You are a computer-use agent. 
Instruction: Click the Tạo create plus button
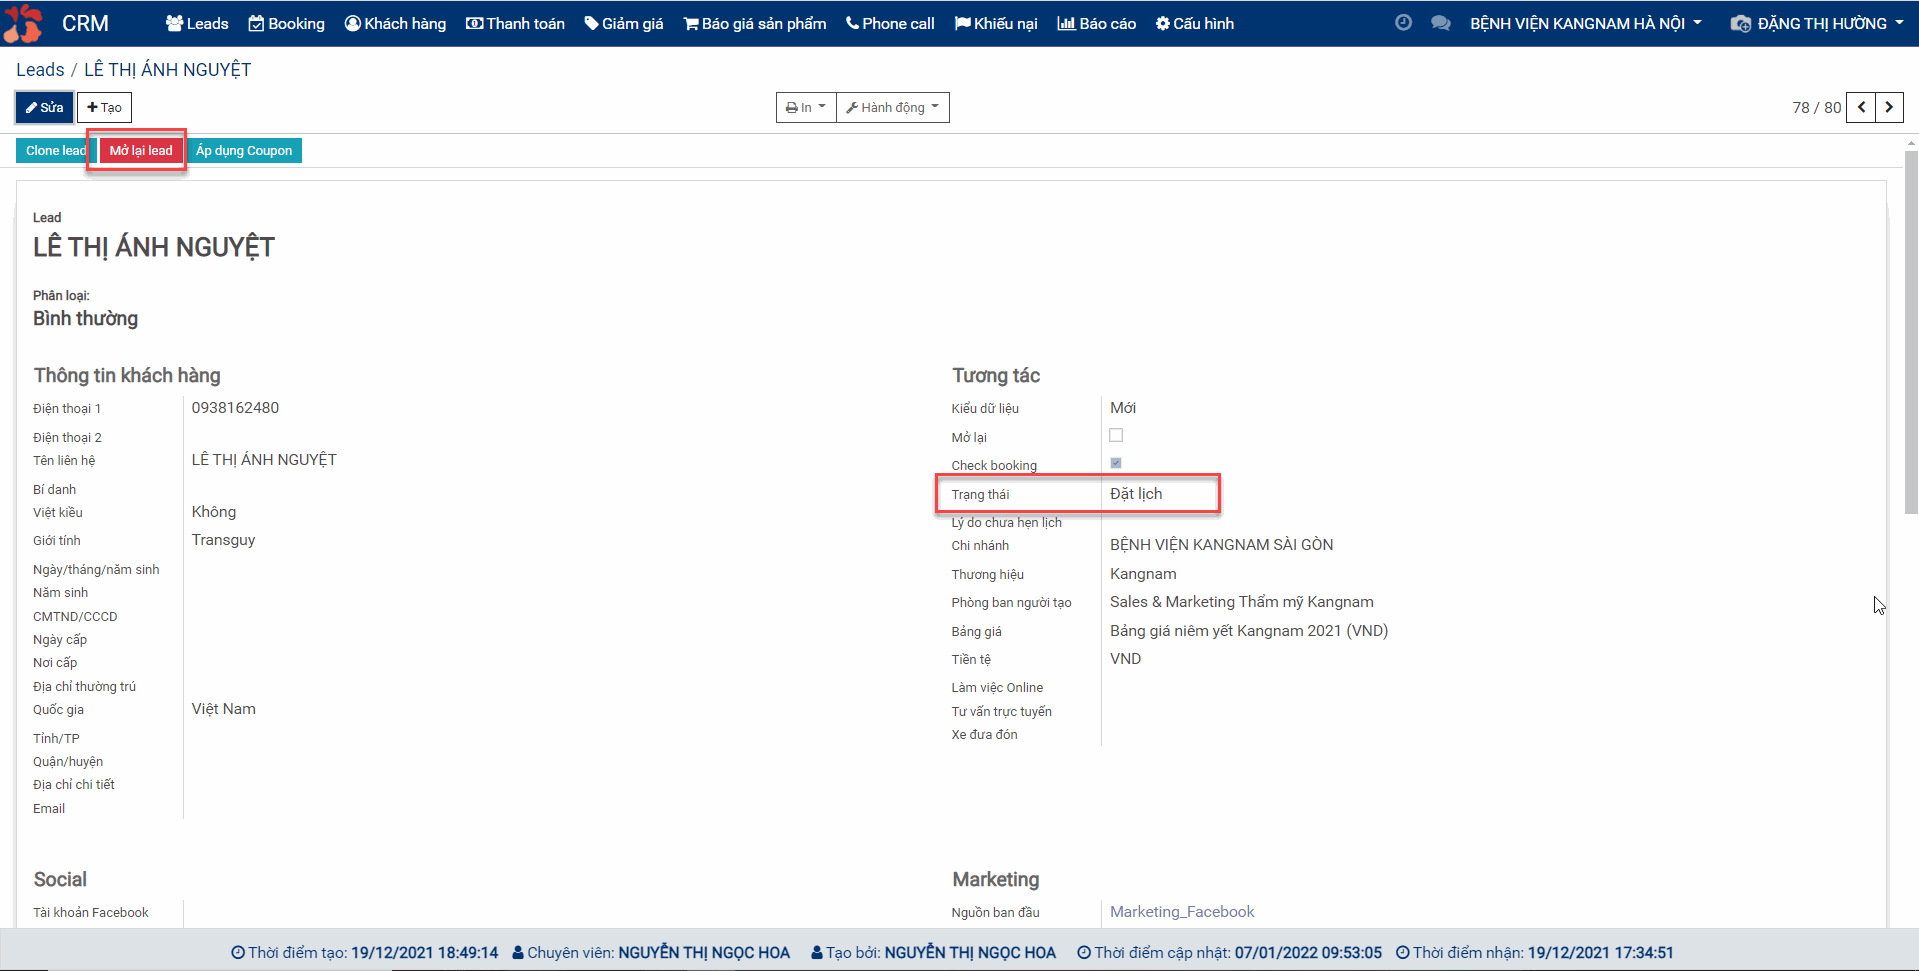pos(104,107)
